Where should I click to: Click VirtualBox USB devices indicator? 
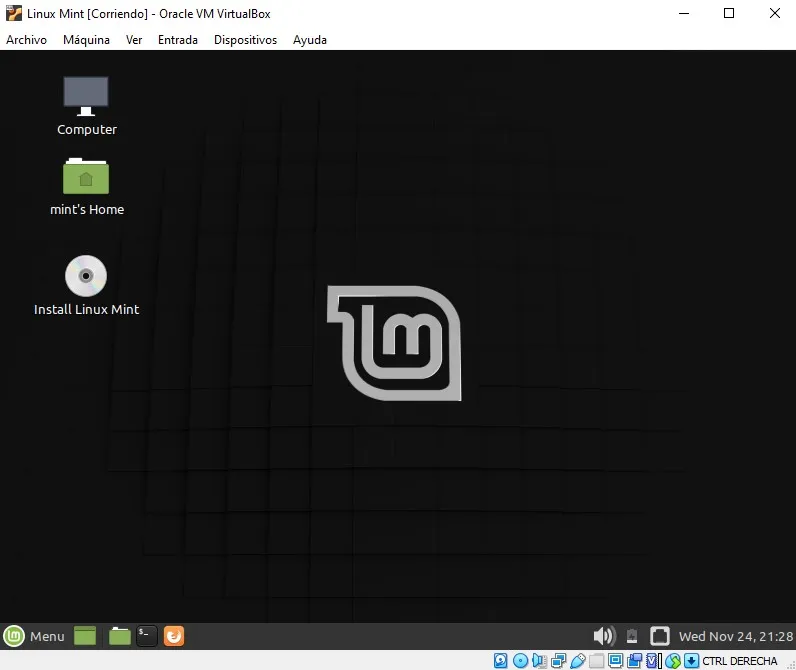[x=578, y=660]
